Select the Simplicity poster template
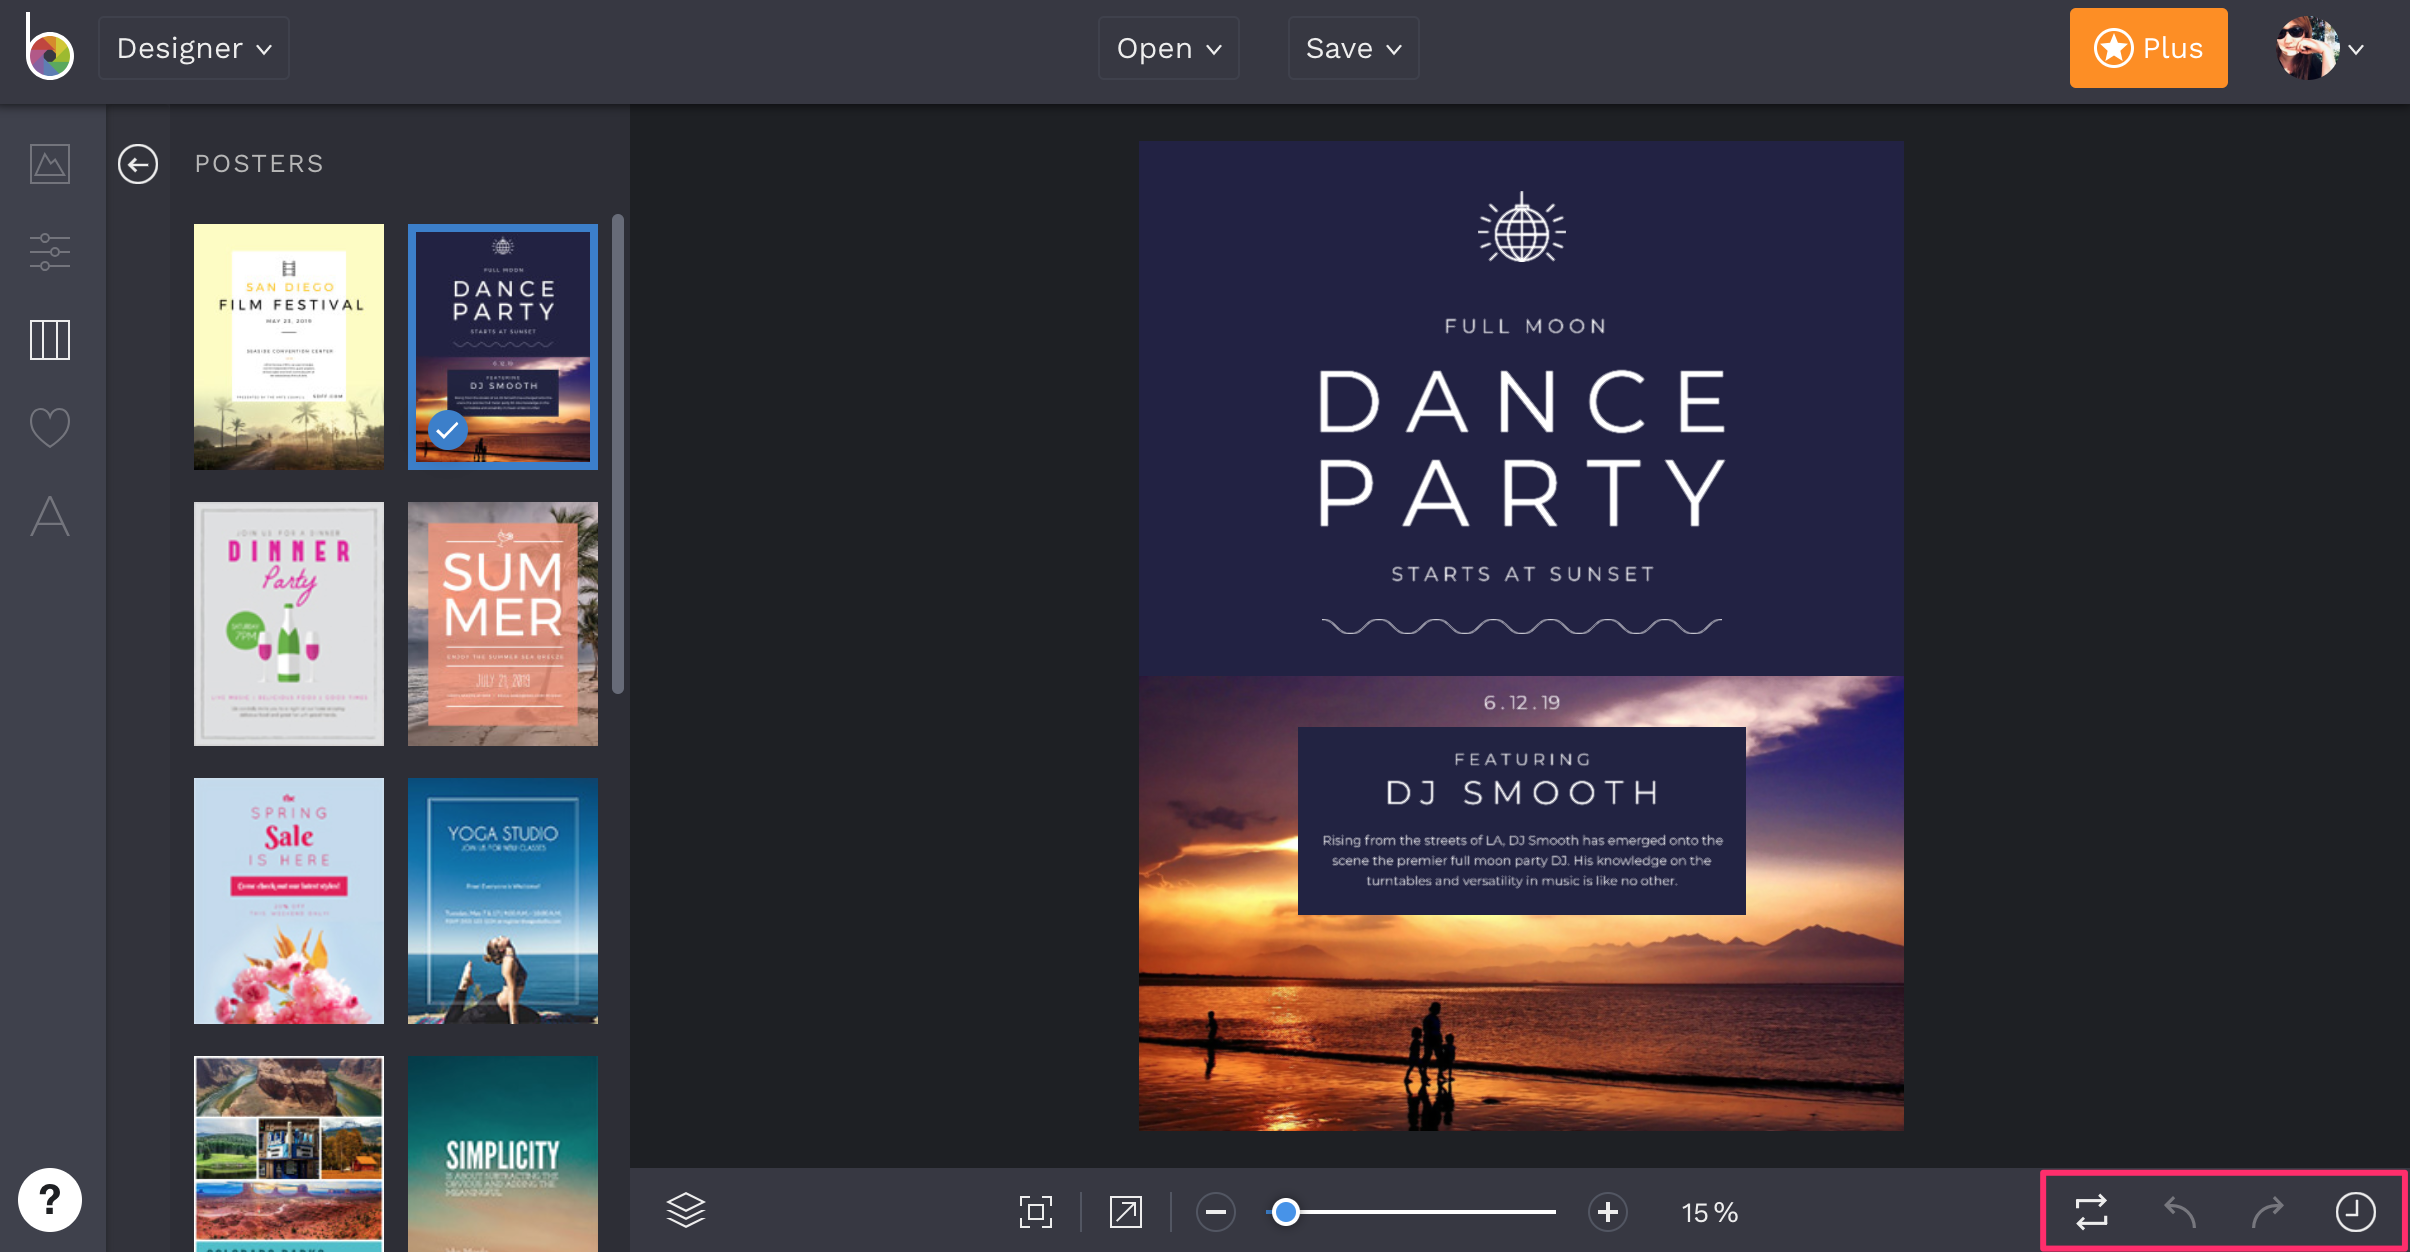 tap(503, 1154)
